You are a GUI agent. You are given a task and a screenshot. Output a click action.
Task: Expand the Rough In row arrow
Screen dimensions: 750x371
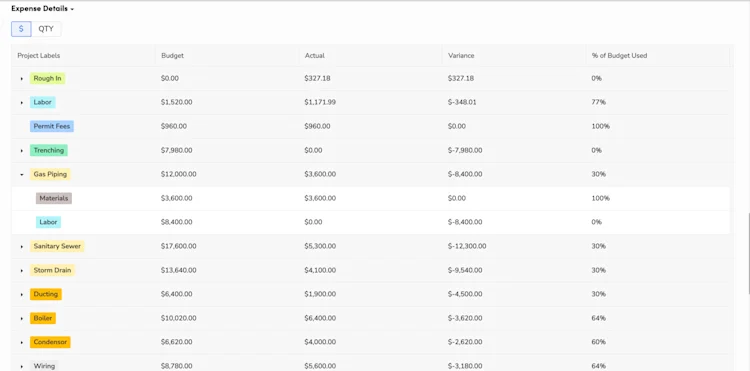[22, 78]
